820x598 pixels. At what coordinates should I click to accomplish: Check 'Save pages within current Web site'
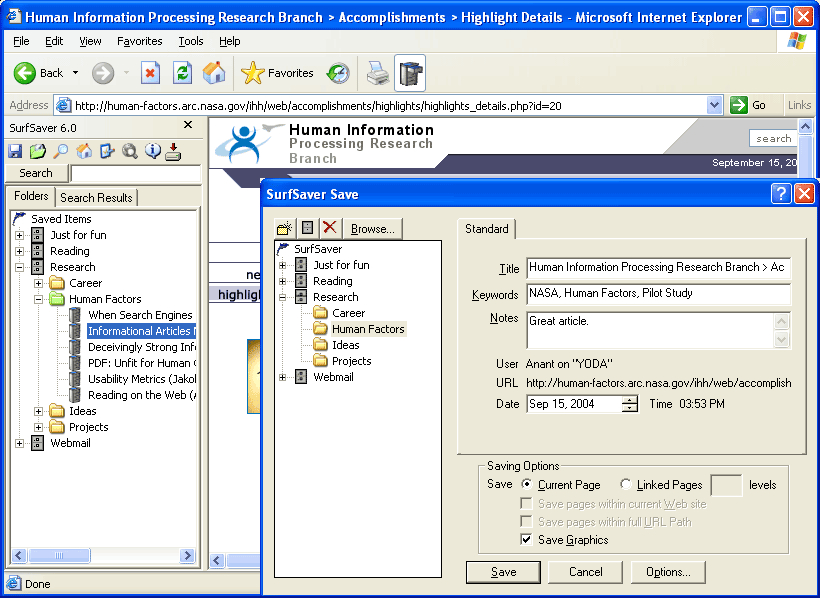(527, 504)
